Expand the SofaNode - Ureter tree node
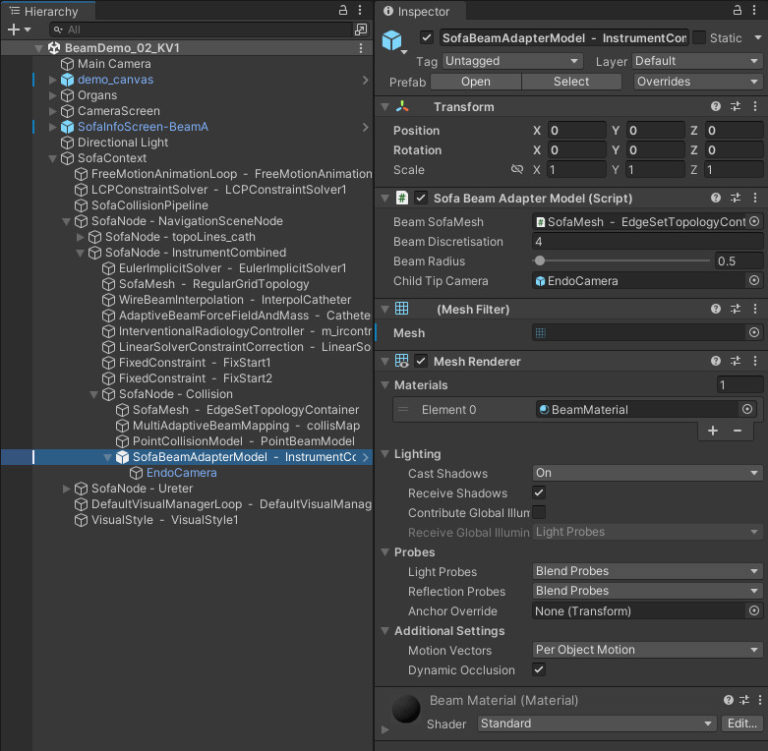Image resolution: width=768 pixels, height=751 pixels. (67, 489)
